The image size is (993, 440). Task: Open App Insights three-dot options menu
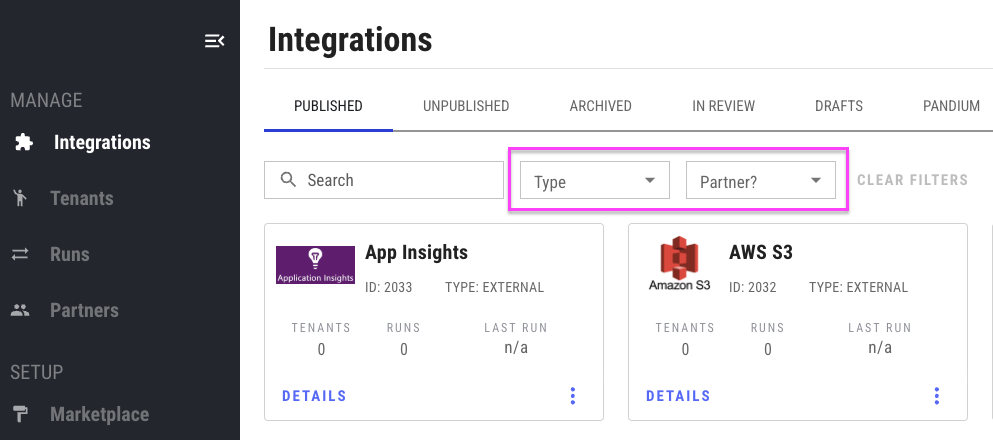(x=573, y=396)
